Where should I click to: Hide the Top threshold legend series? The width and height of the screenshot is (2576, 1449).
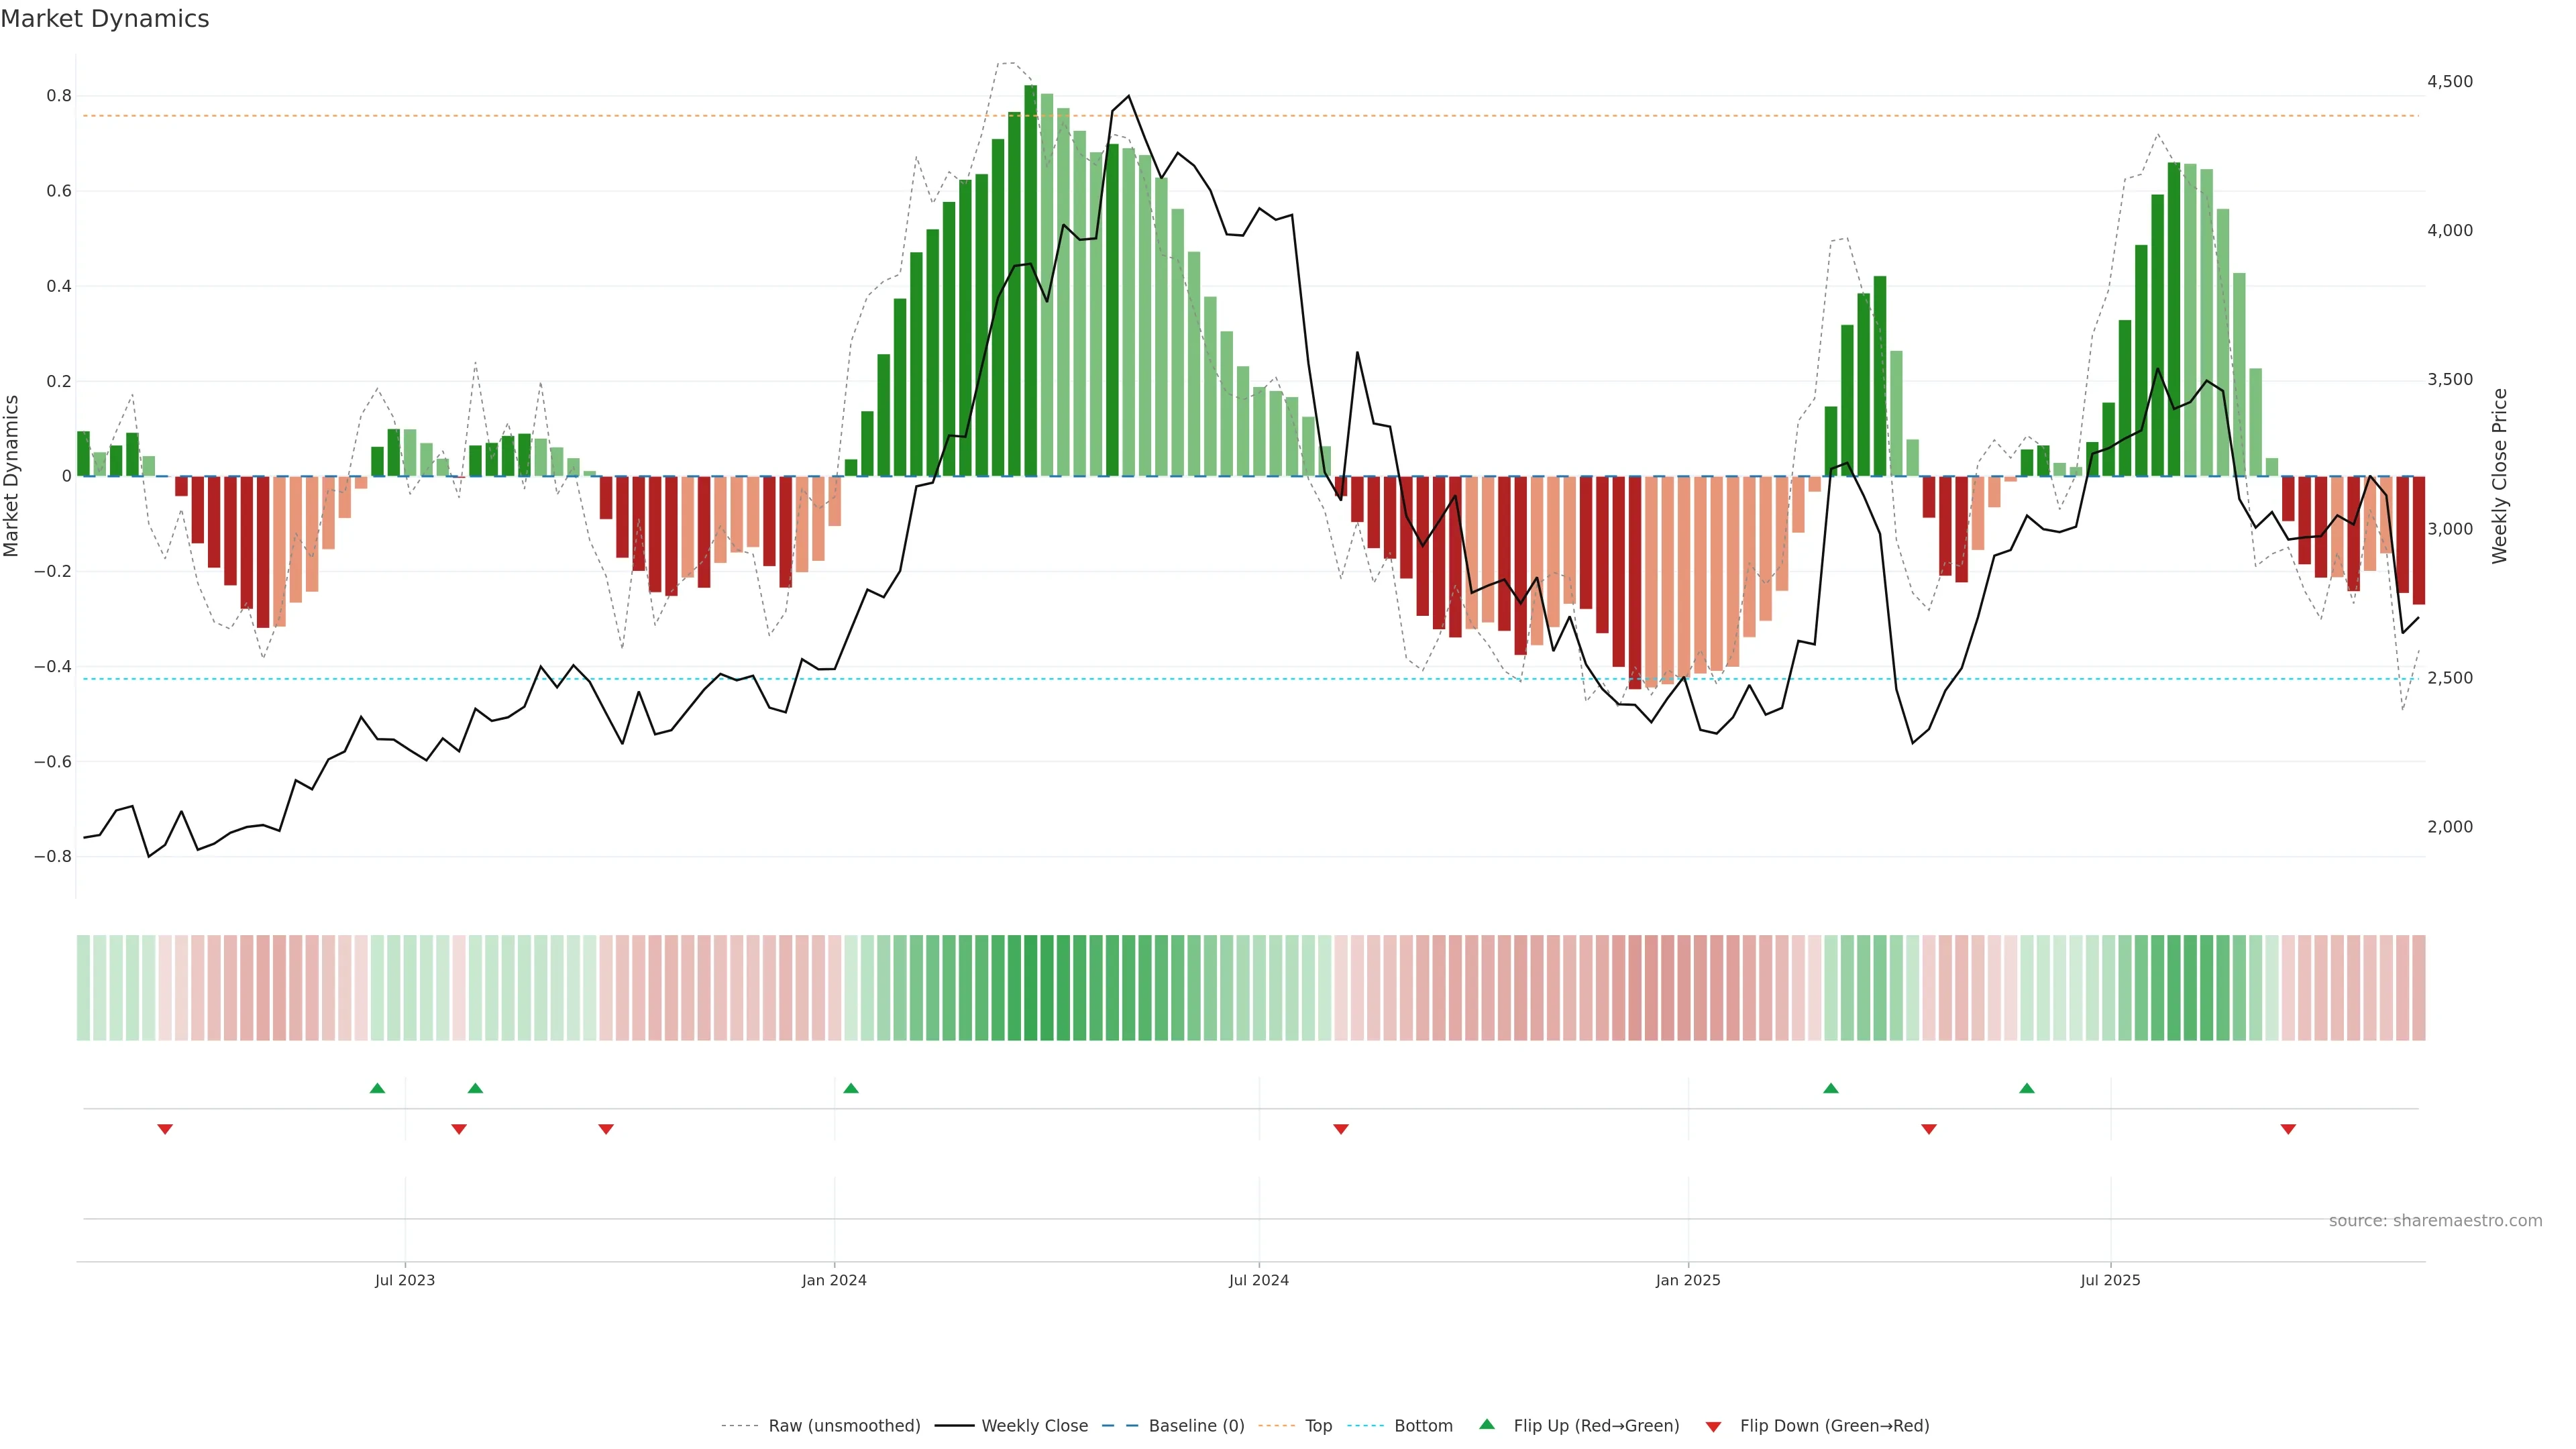(x=1318, y=1425)
